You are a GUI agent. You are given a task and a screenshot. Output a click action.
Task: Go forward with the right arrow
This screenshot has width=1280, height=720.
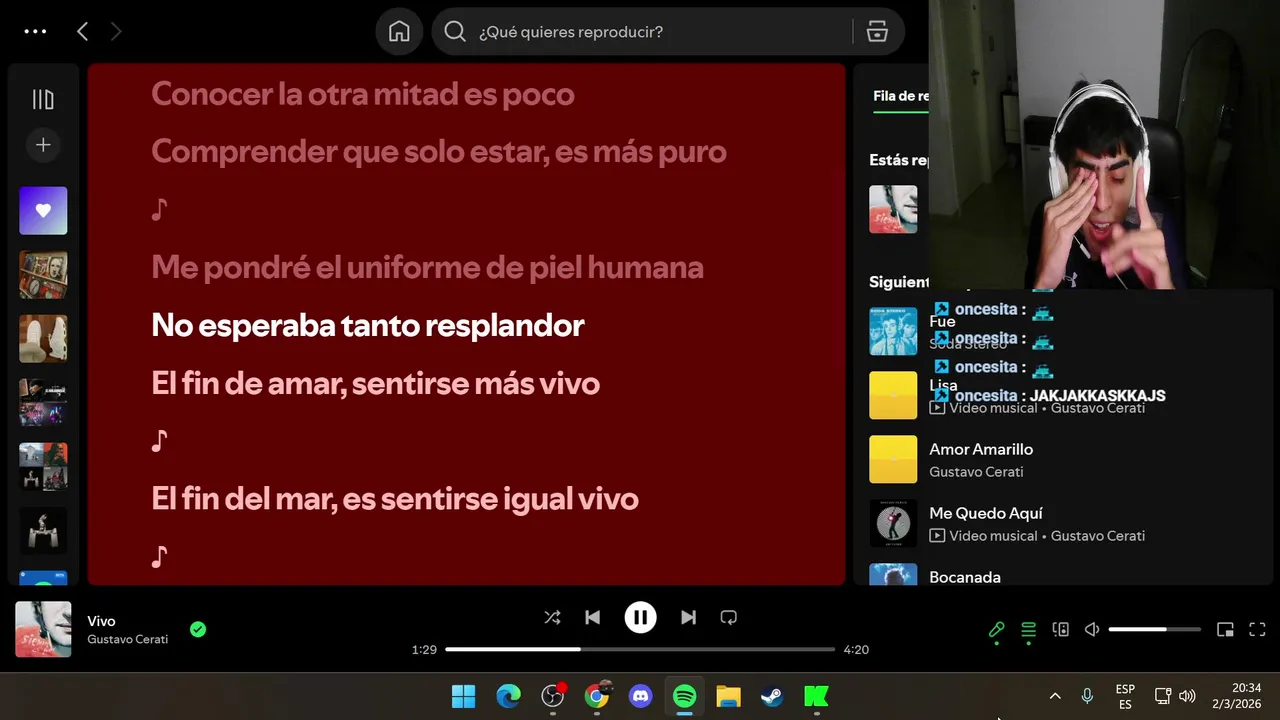pos(116,32)
